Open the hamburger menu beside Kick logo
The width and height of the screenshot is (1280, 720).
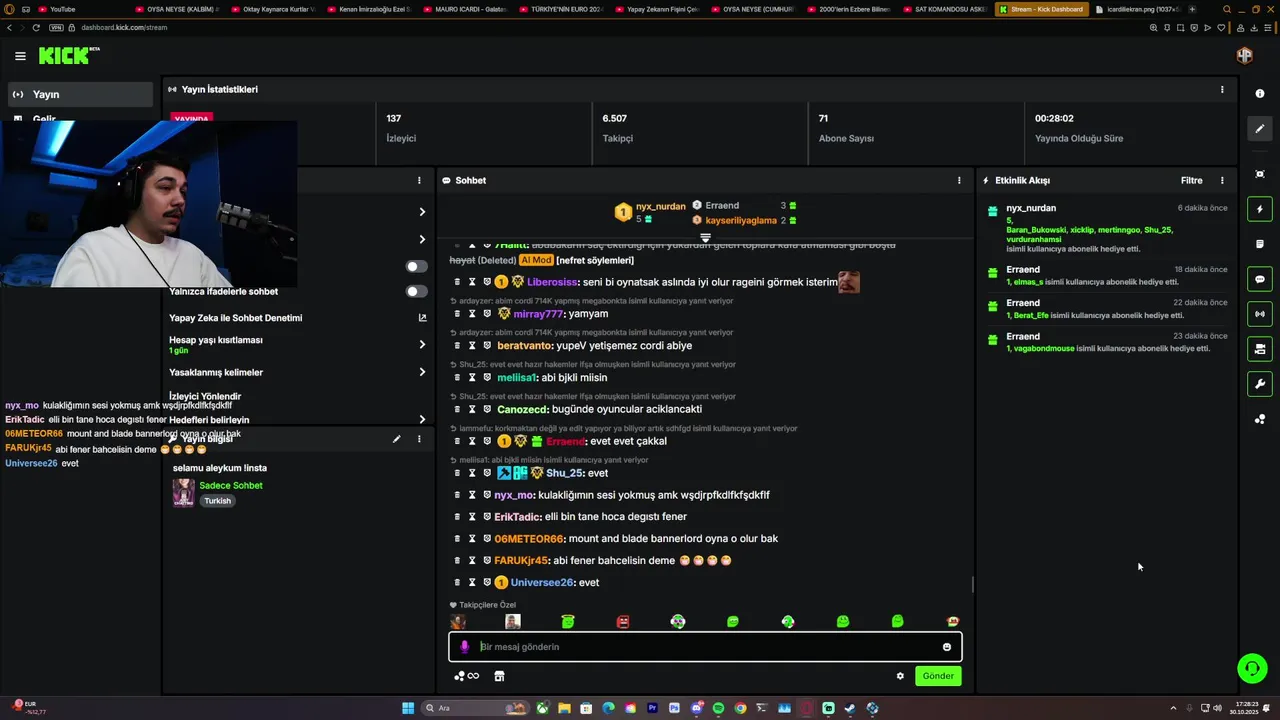20,56
